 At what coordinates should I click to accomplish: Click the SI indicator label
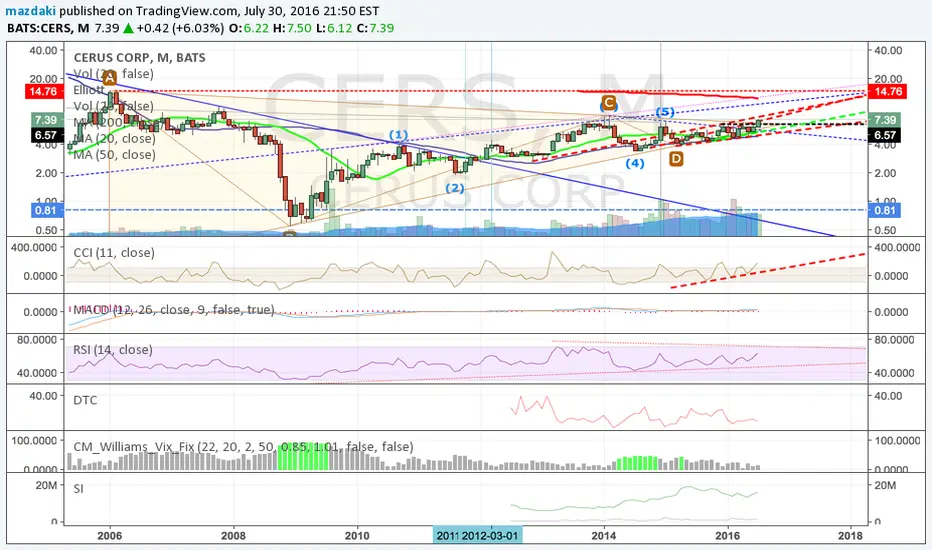pos(78,489)
